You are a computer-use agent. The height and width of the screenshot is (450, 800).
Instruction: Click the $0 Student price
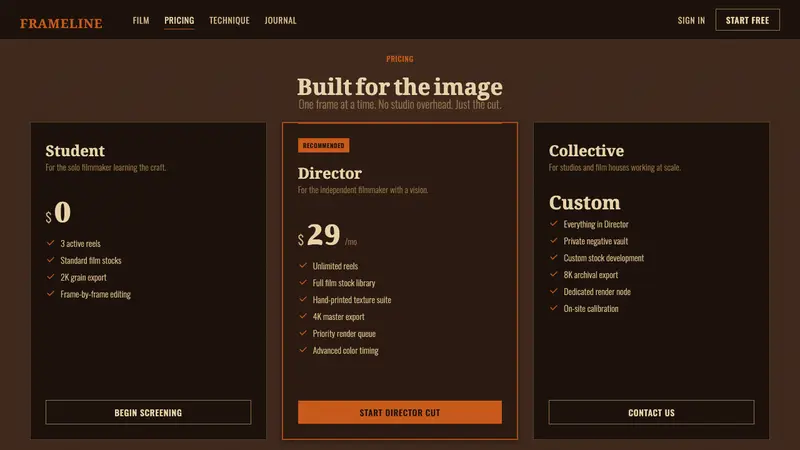(58, 212)
